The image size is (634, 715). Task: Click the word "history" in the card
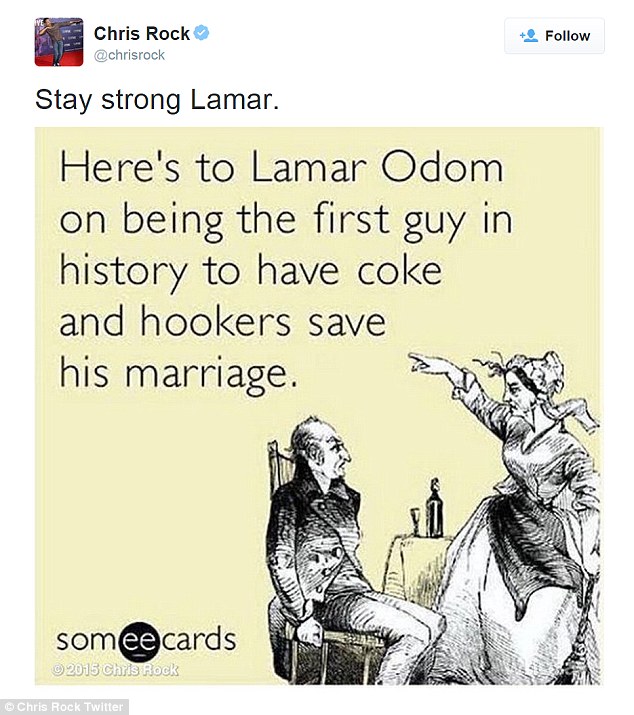(123, 270)
